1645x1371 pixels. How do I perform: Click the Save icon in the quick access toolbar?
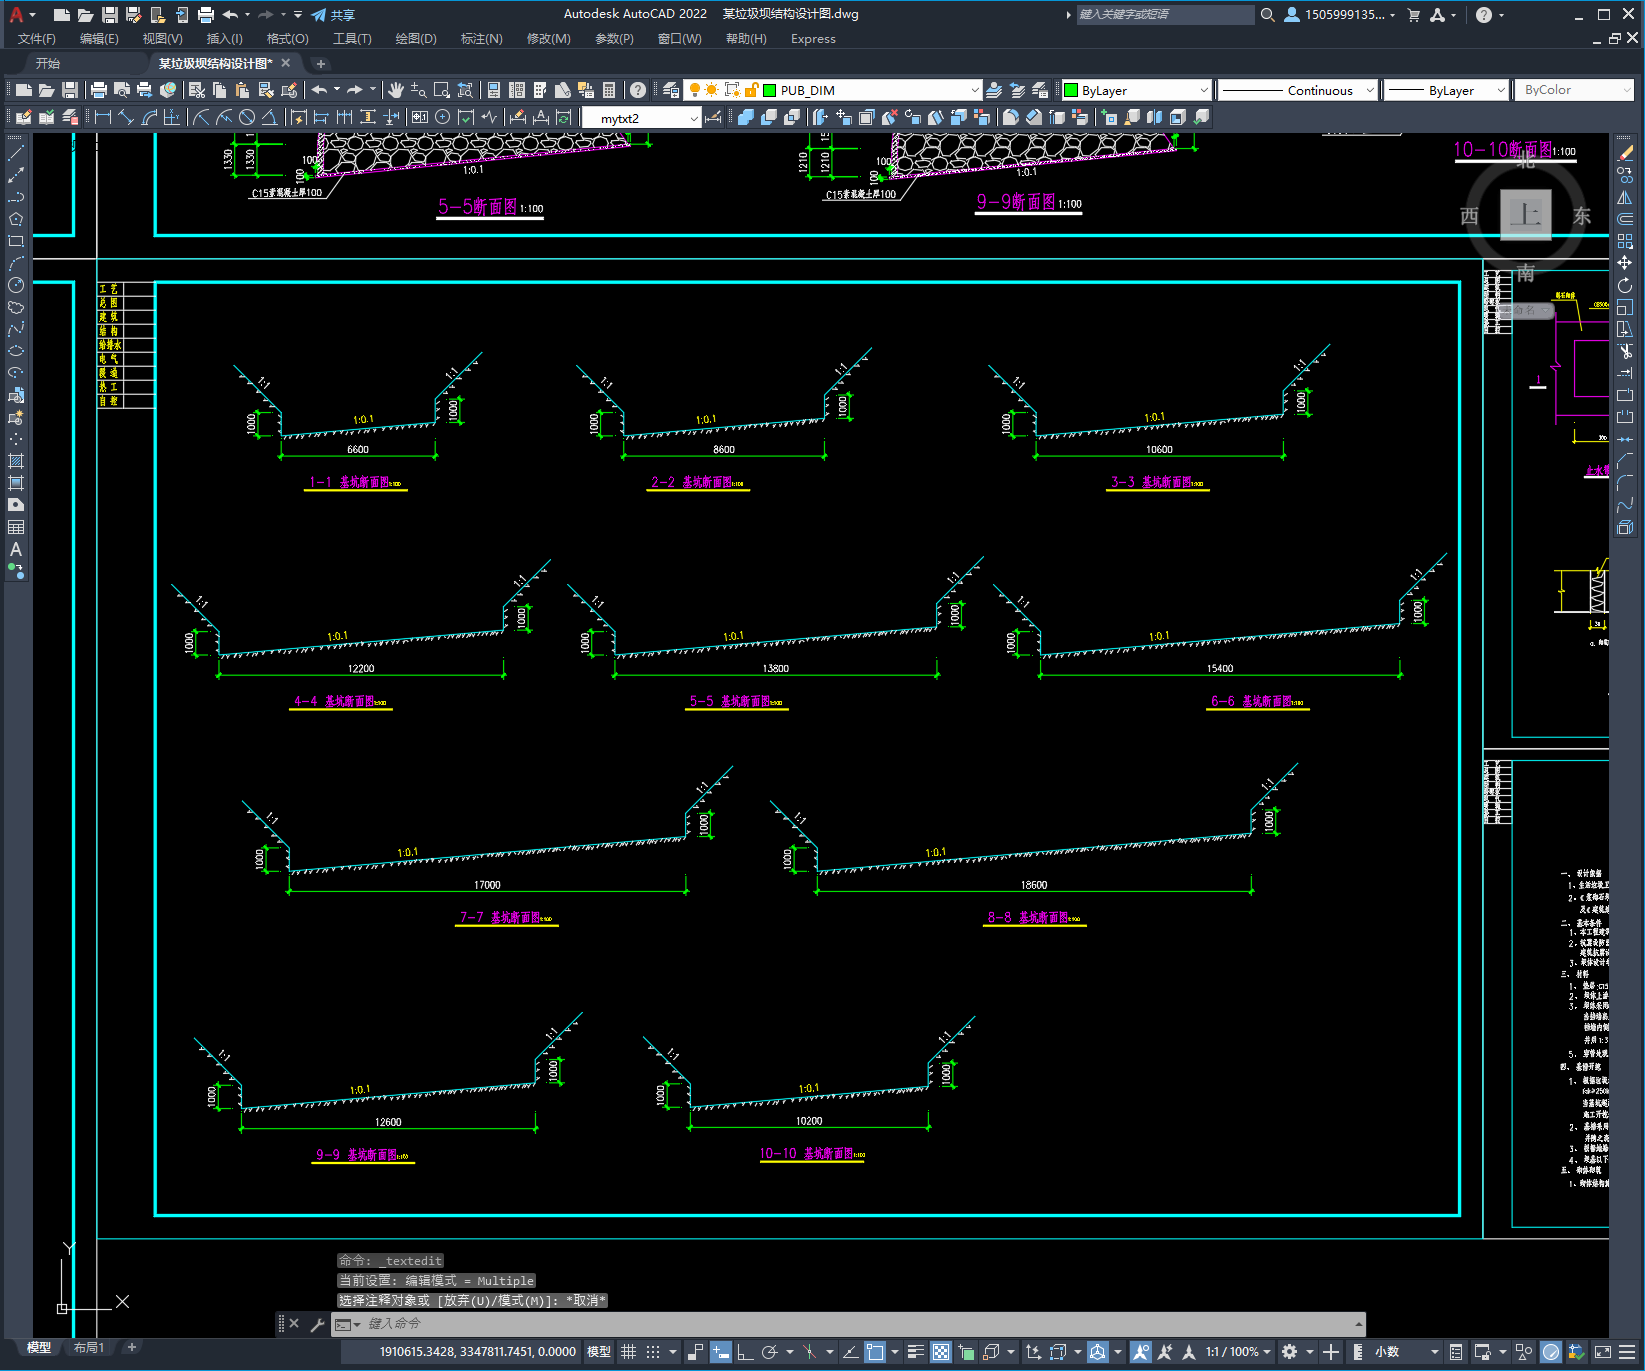pos(110,15)
